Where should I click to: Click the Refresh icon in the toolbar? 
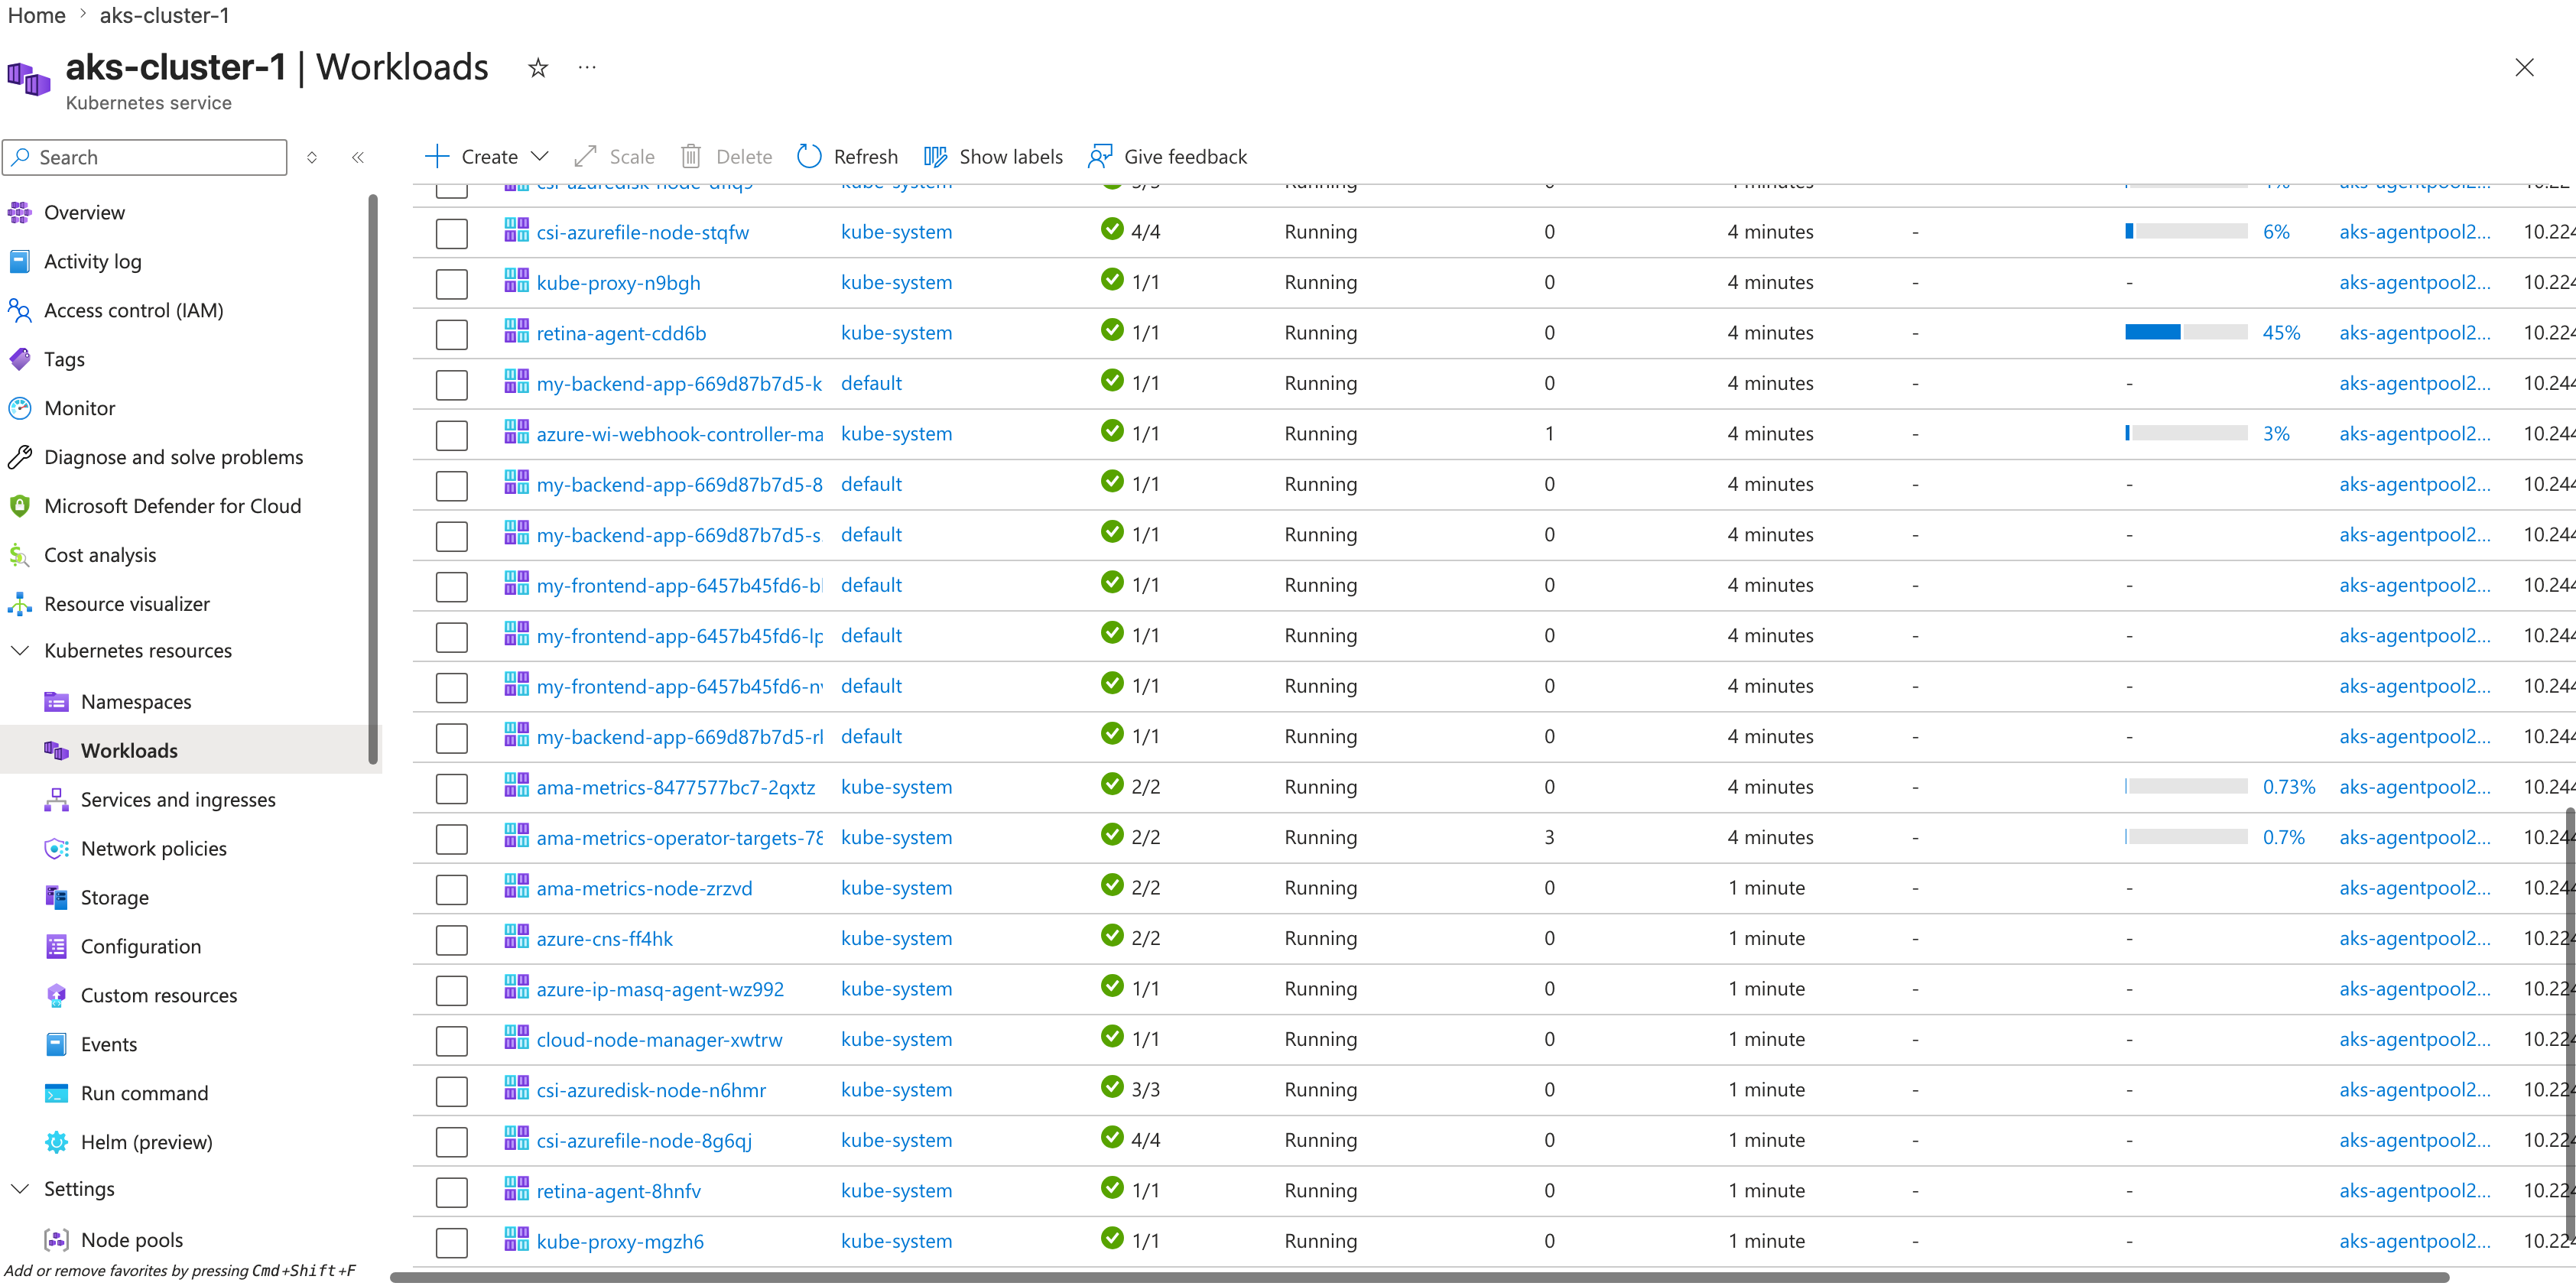point(809,157)
